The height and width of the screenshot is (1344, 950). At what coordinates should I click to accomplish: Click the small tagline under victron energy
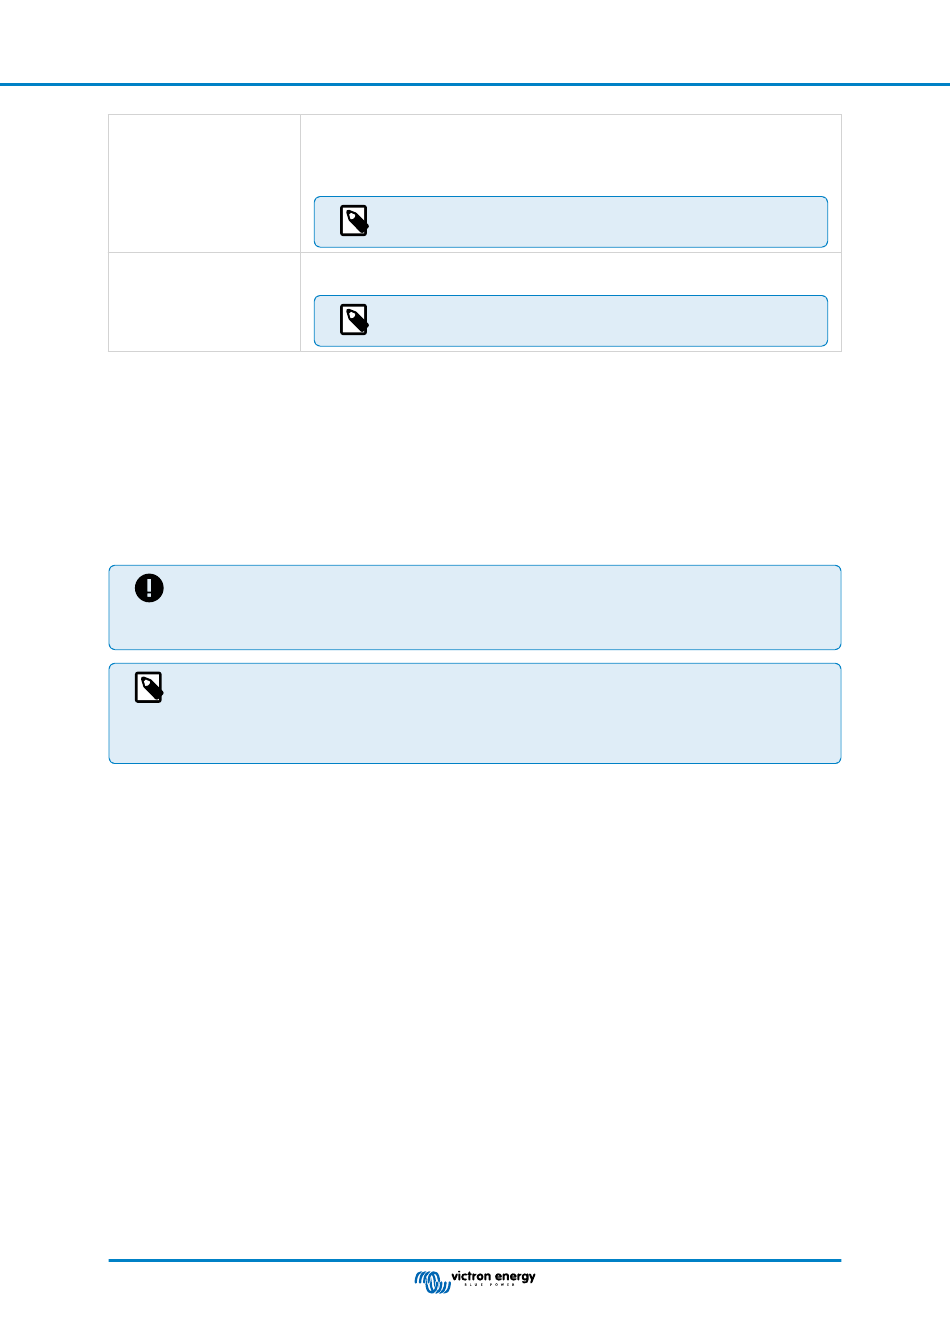[490, 1285]
